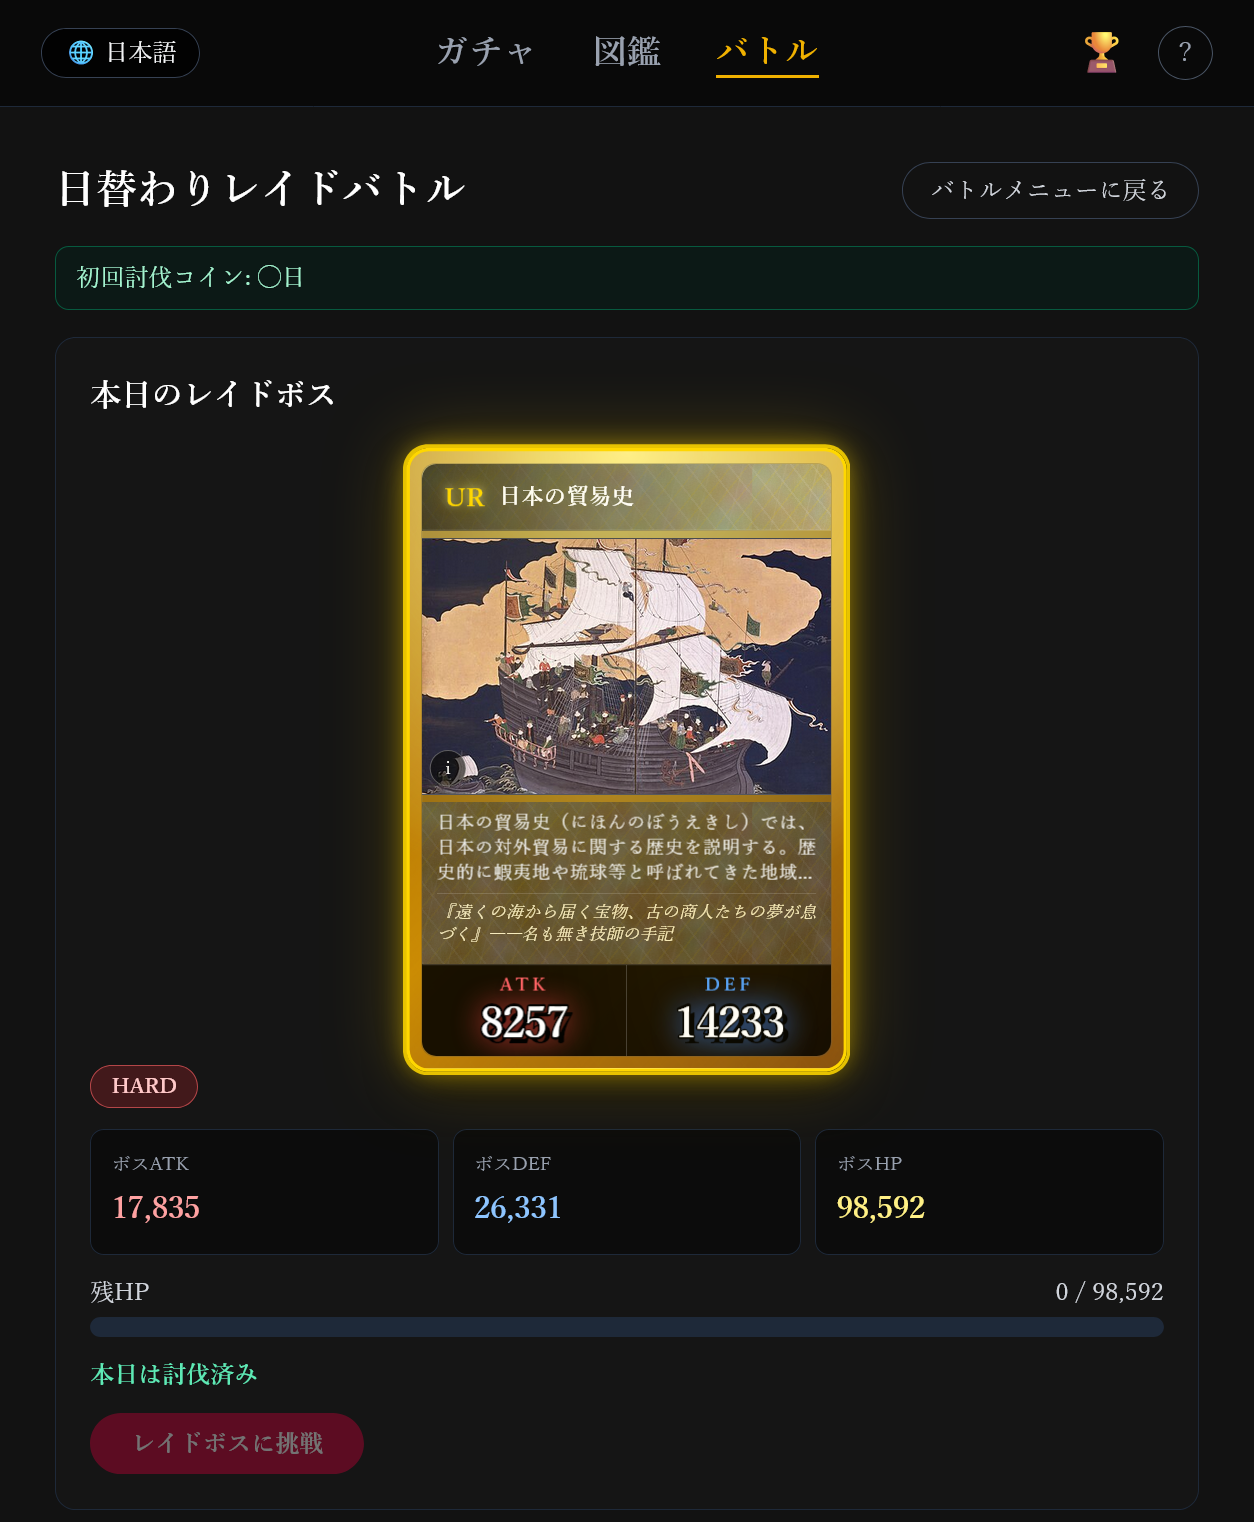This screenshot has width=1254, height=1522.
Task: Click the card ATK 8257 stat
Action: click(x=524, y=1010)
